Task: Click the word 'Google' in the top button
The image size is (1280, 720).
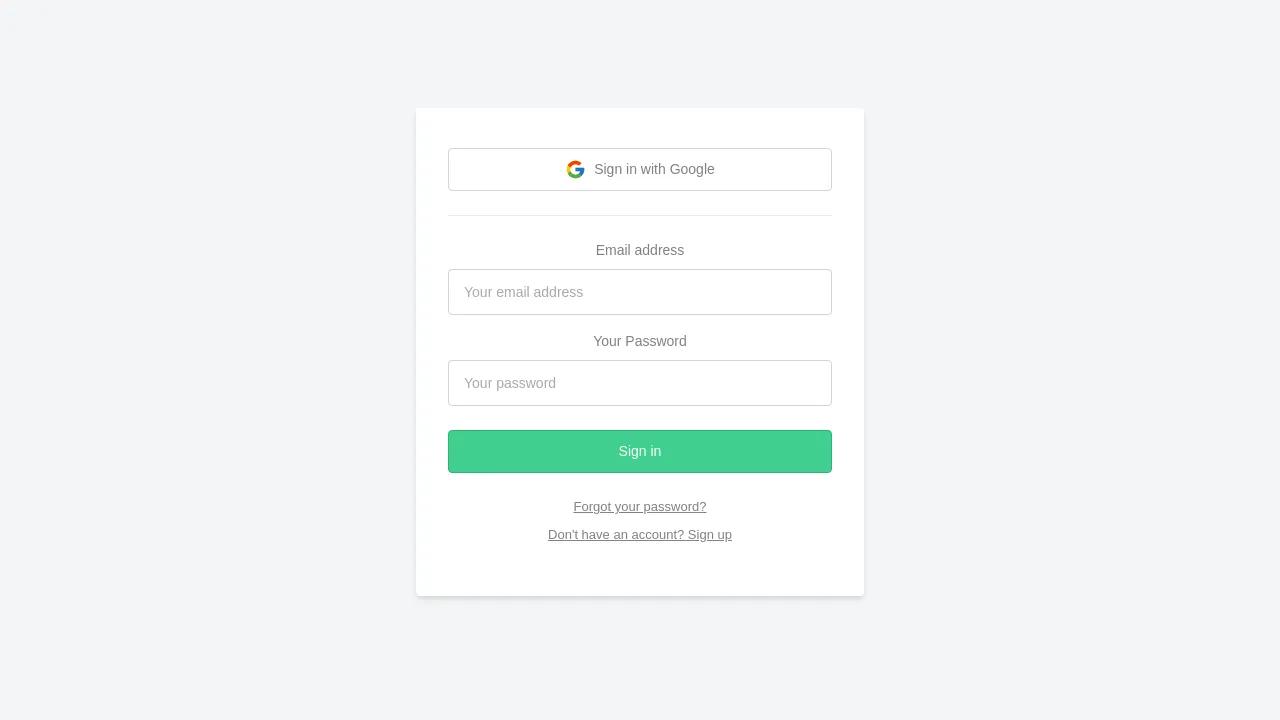Action: pyautogui.click(x=692, y=169)
